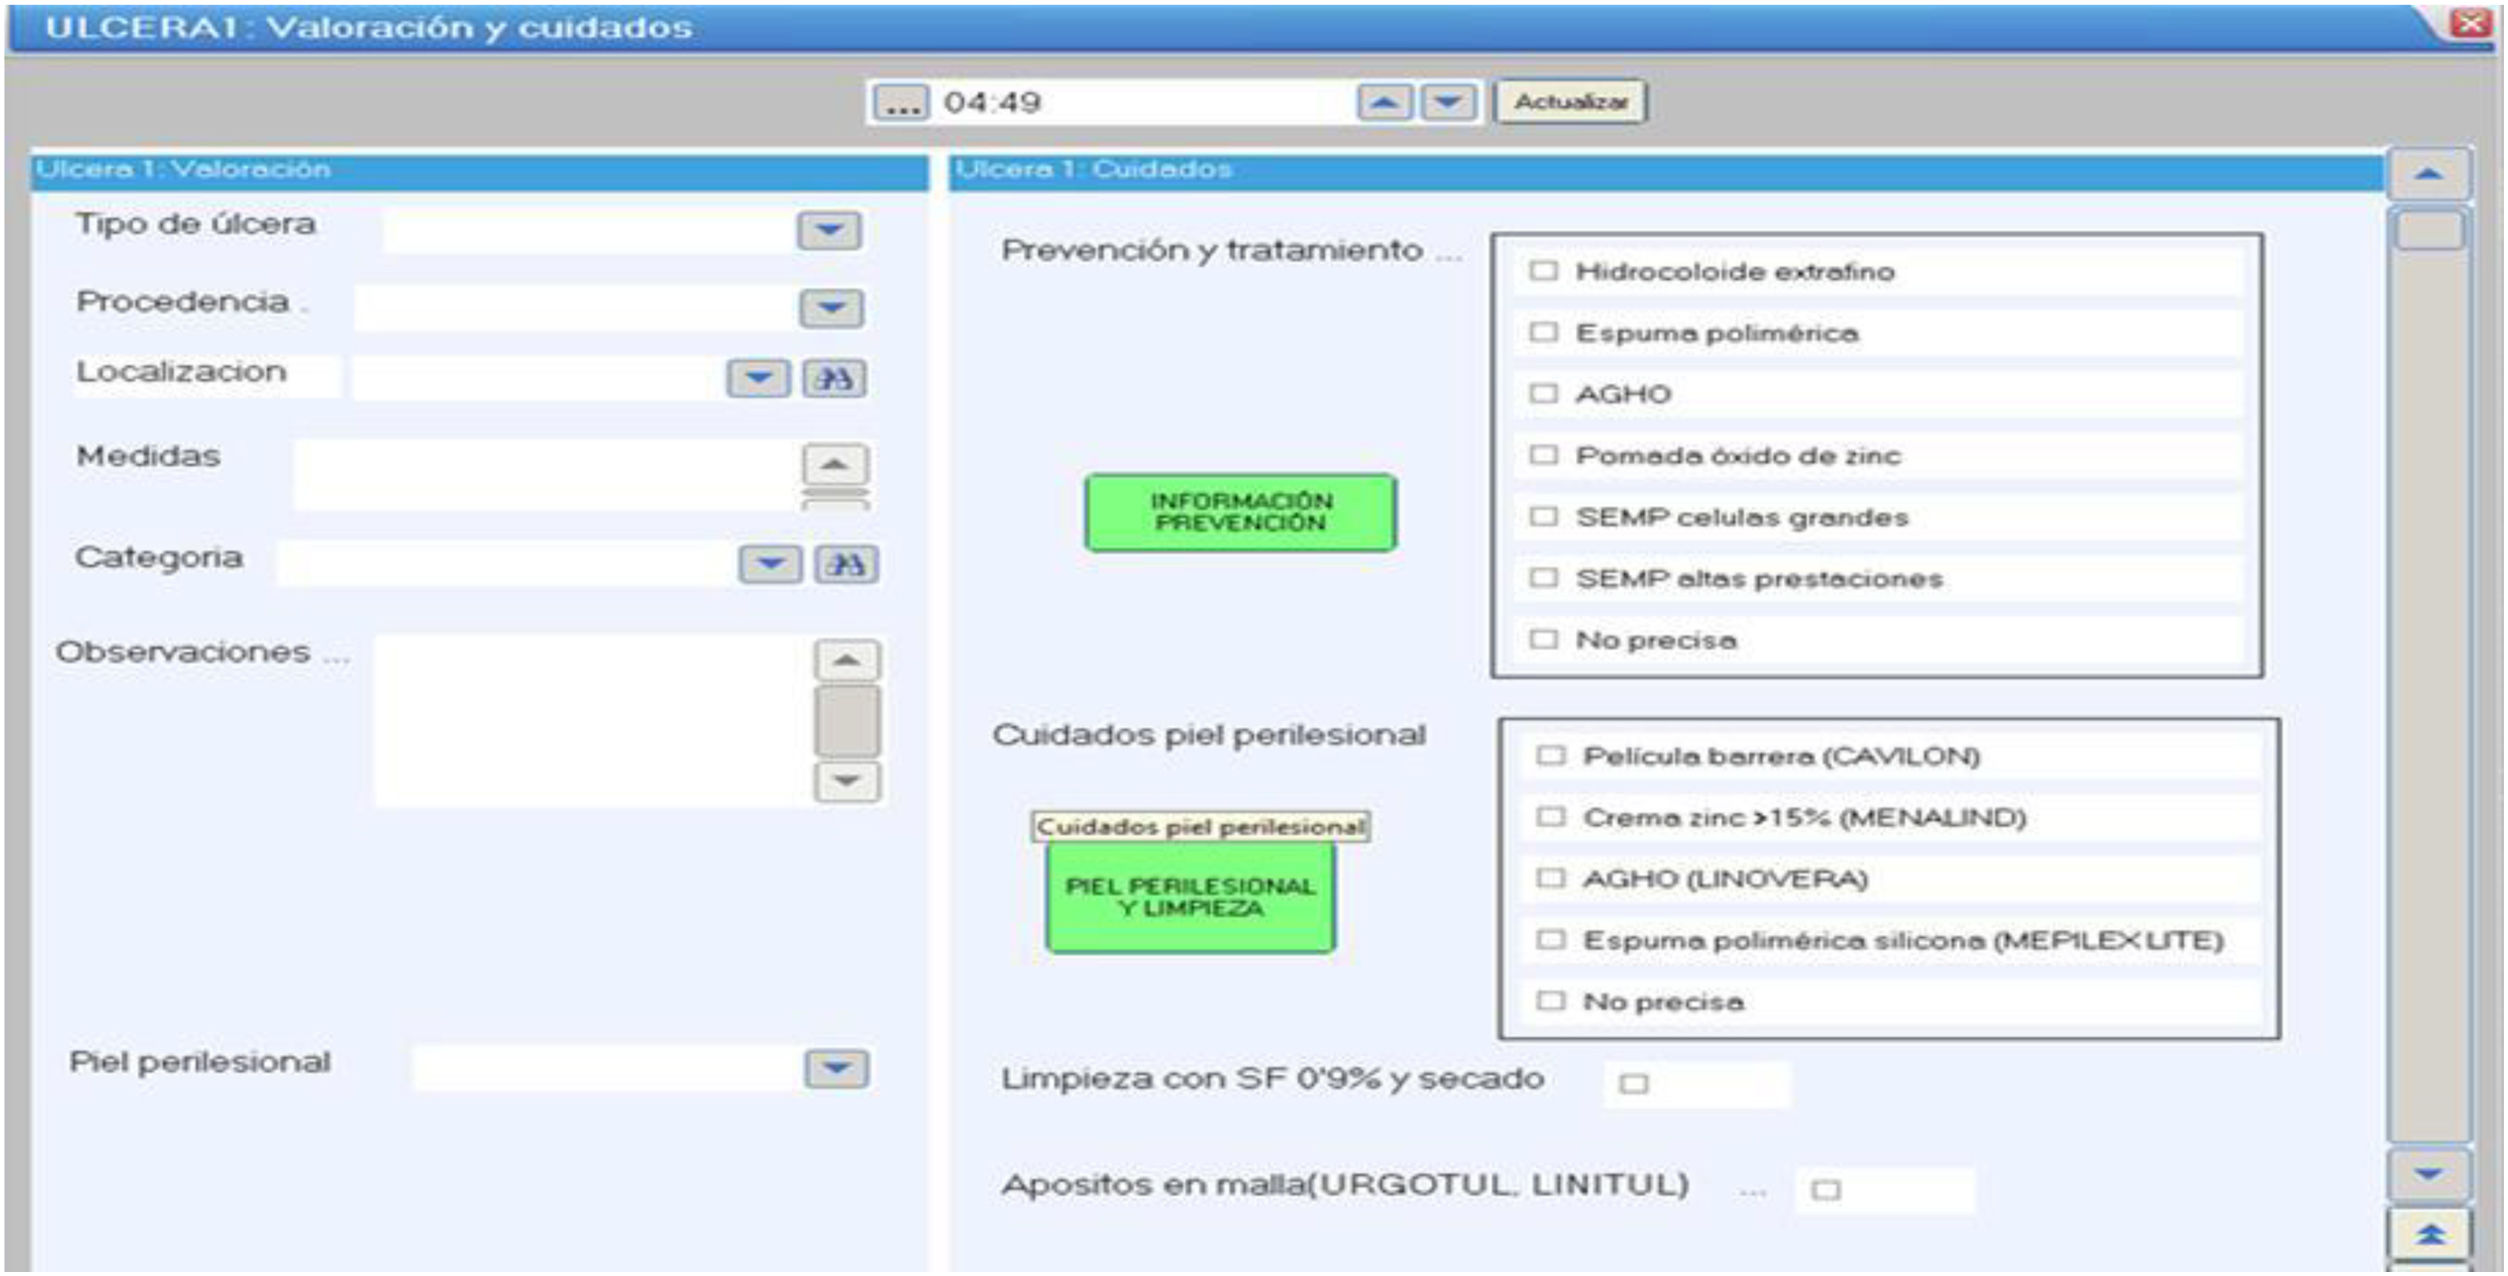Click inside the Medidas text field
This screenshot has width=2508, height=1276.
tap(545, 474)
